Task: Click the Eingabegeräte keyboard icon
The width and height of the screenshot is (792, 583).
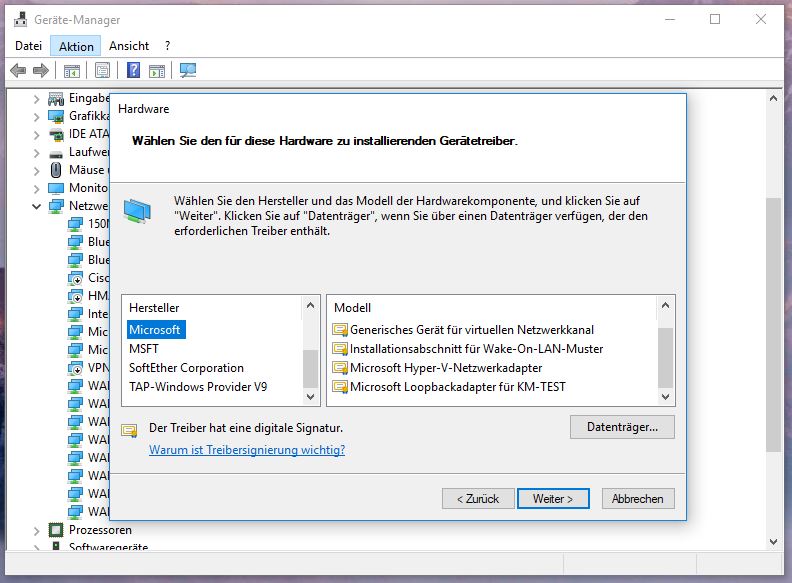Action: point(56,99)
